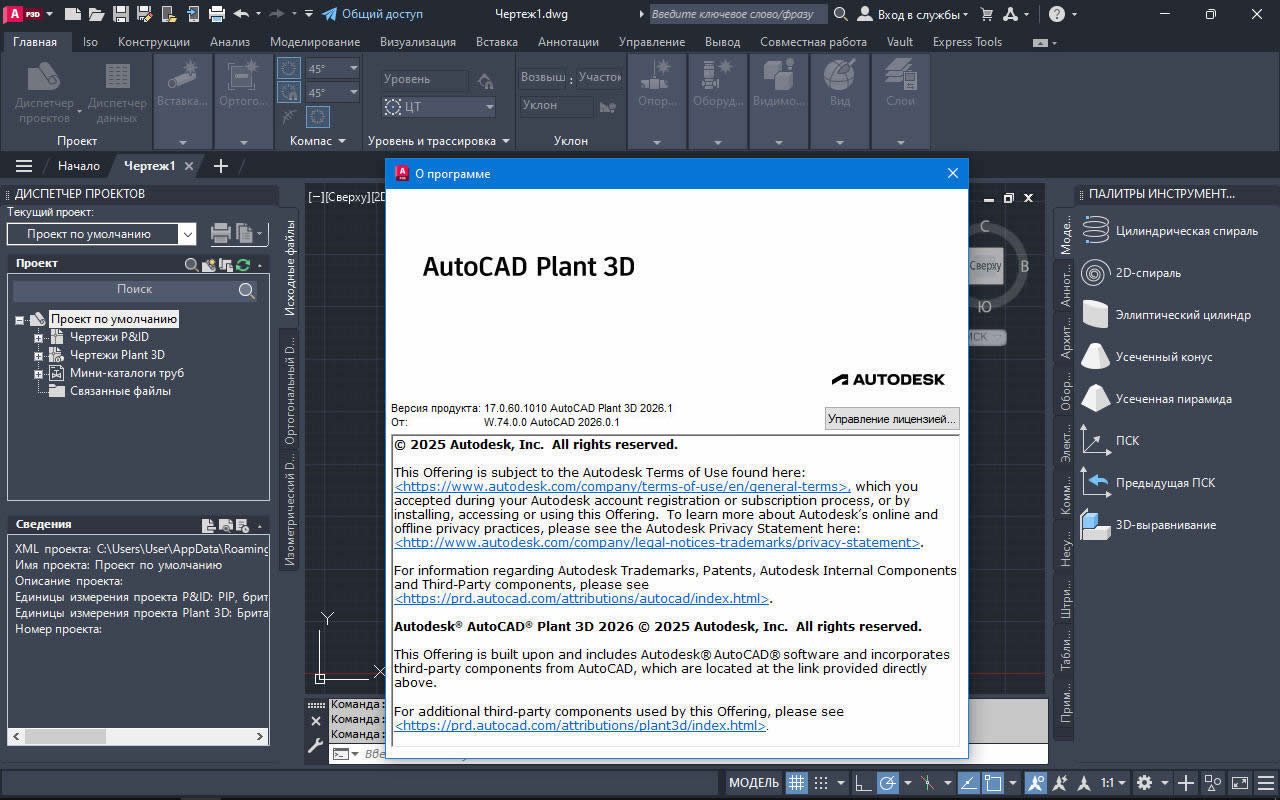This screenshot has width=1280, height=800.
Task: Expand the Чертежи Plant 3D tree node
Action: tap(39, 355)
